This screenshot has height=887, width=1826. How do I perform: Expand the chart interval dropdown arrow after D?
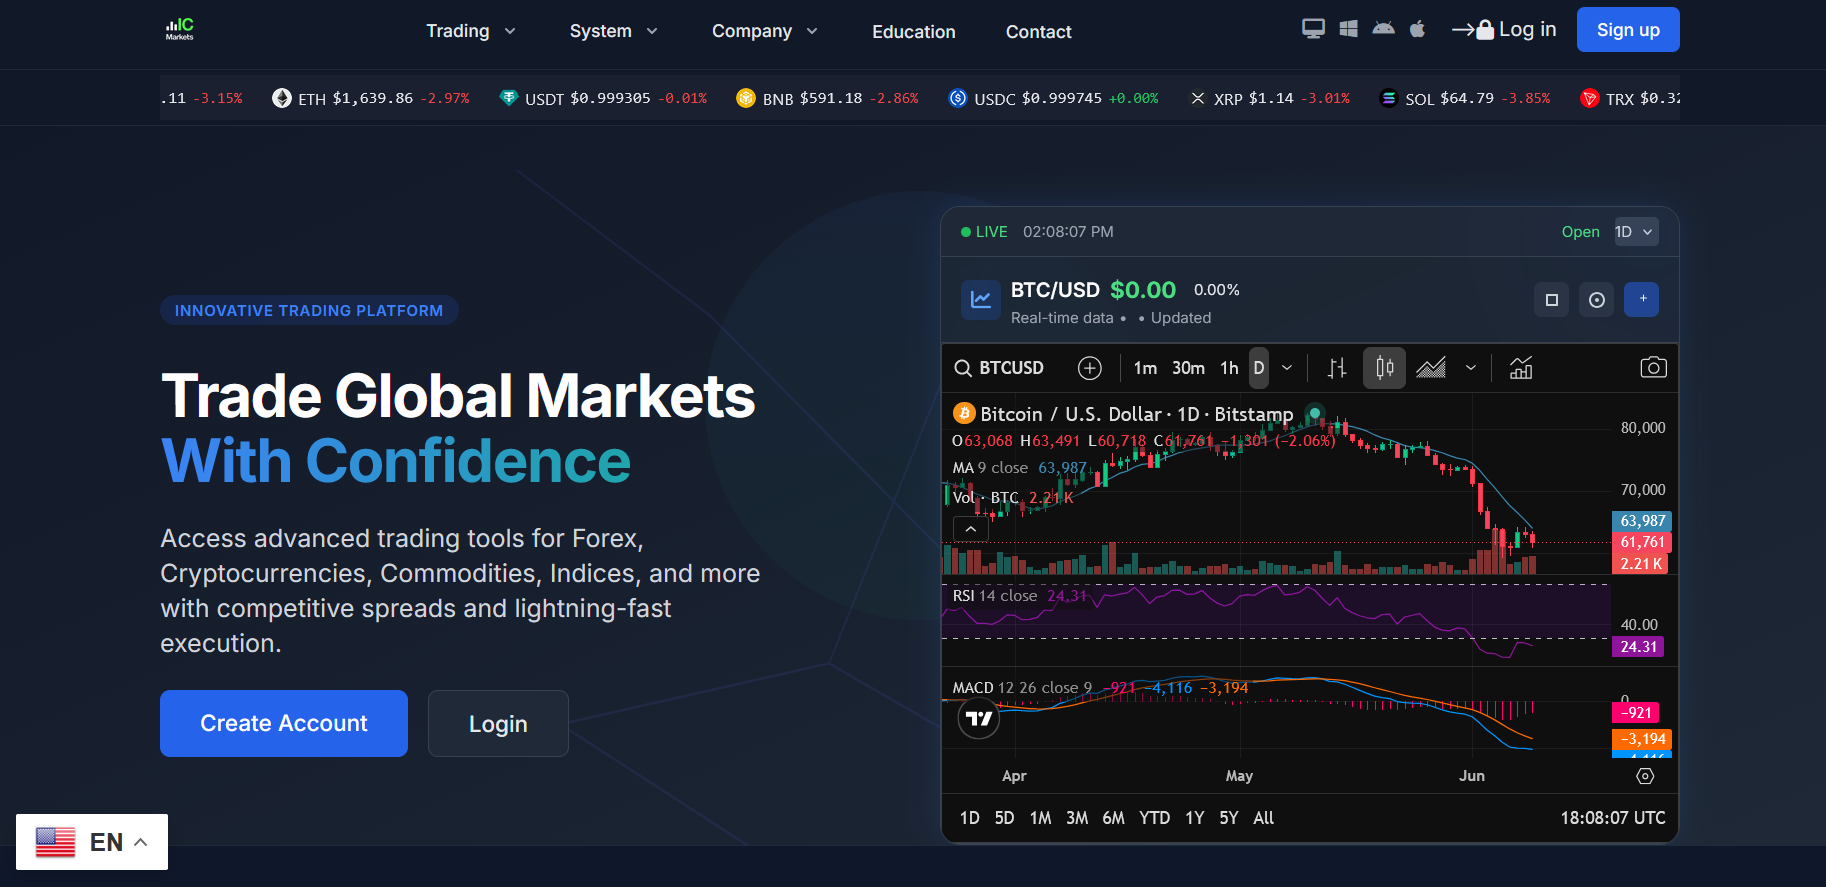(1287, 368)
